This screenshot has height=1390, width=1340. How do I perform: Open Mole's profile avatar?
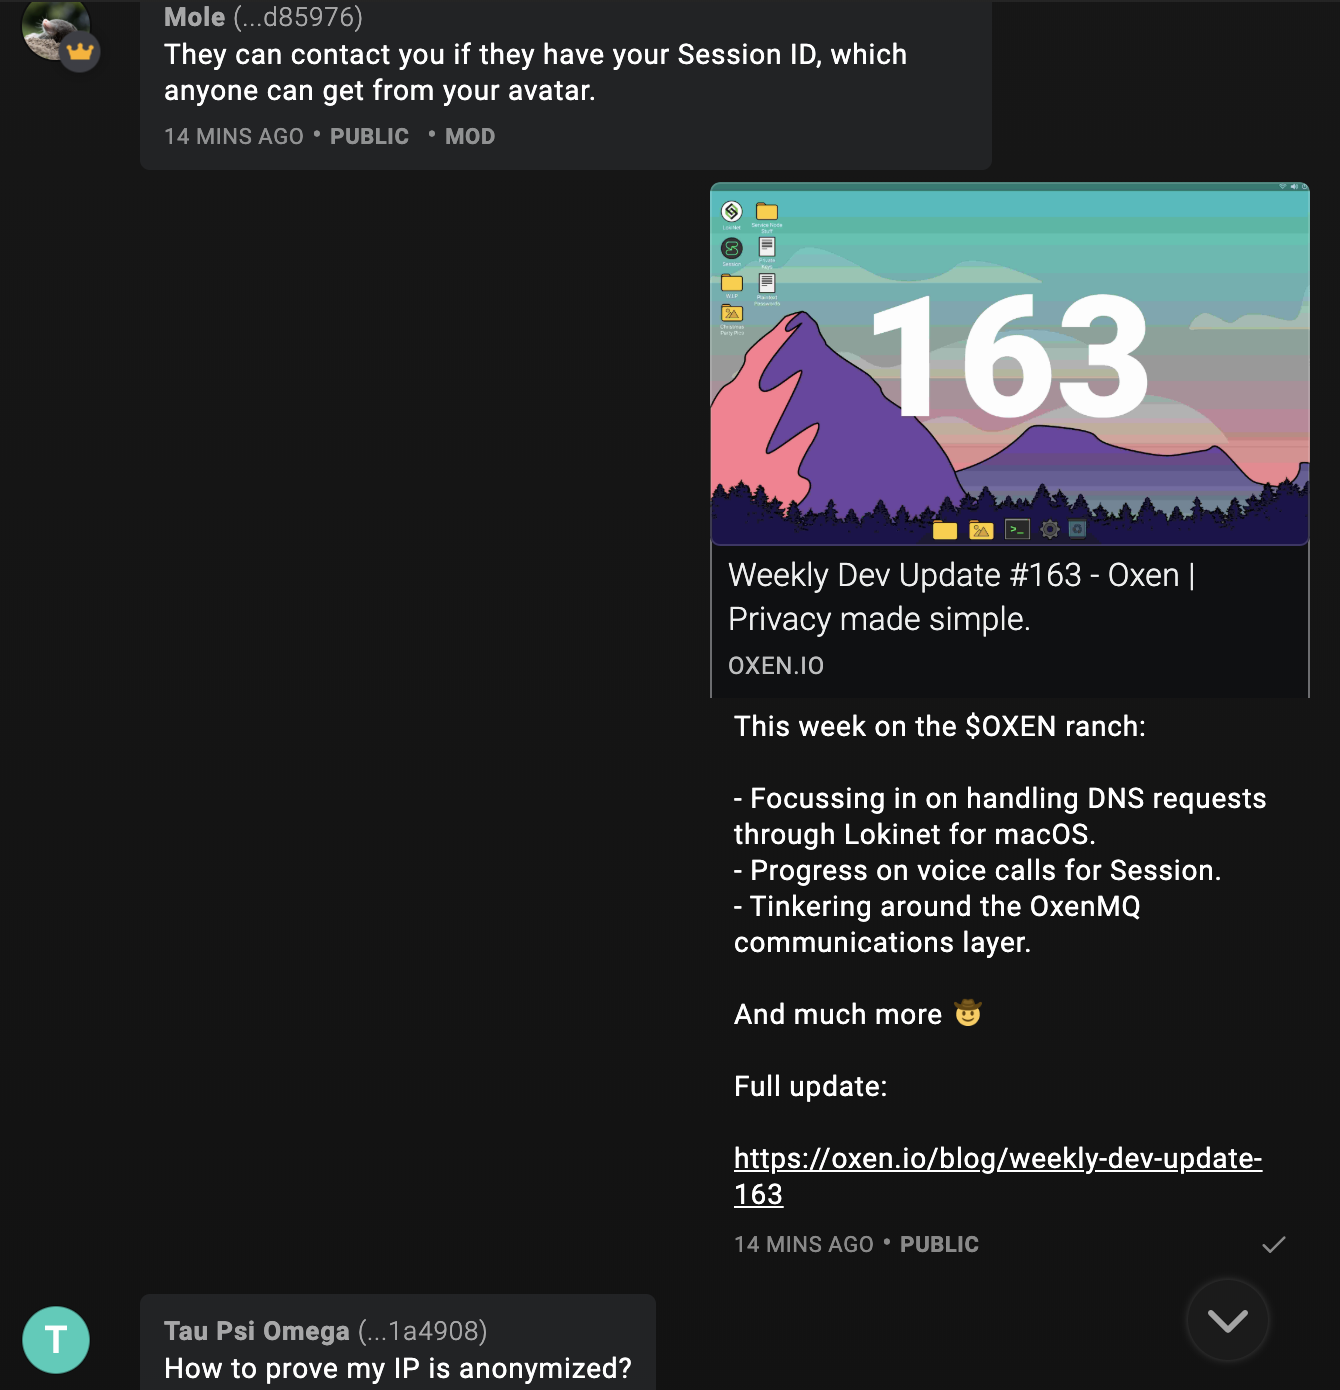point(55,28)
